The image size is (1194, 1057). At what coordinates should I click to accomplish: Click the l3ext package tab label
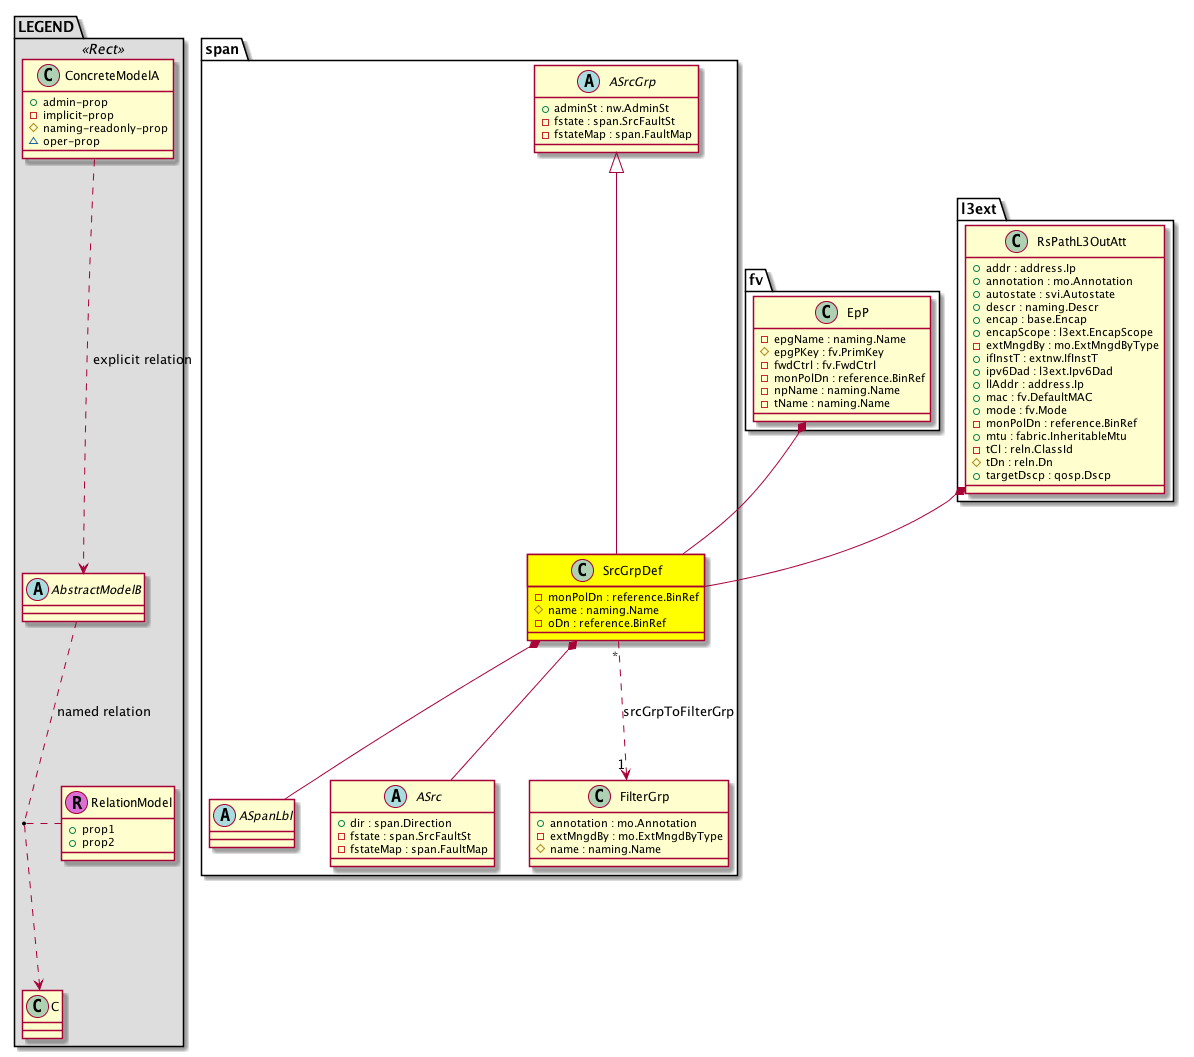point(978,209)
